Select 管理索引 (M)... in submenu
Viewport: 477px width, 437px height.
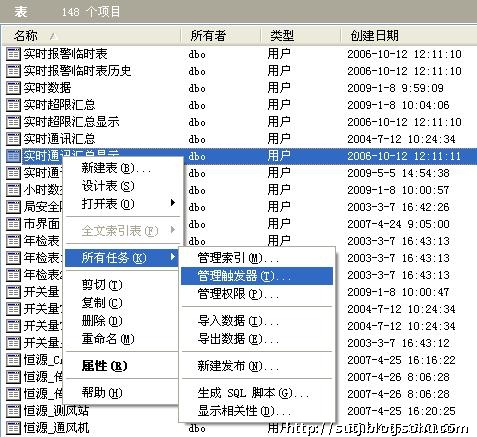coord(257,258)
